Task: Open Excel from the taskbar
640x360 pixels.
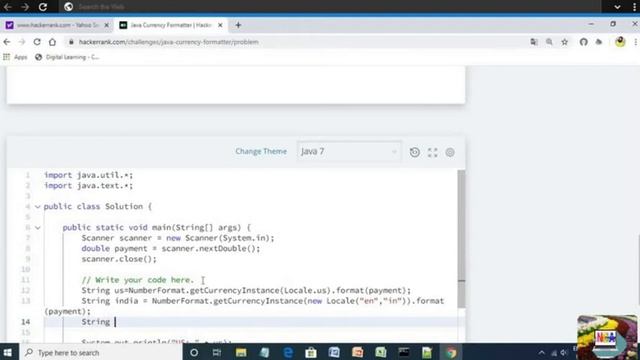Action: pyautogui.click(x=381, y=353)
